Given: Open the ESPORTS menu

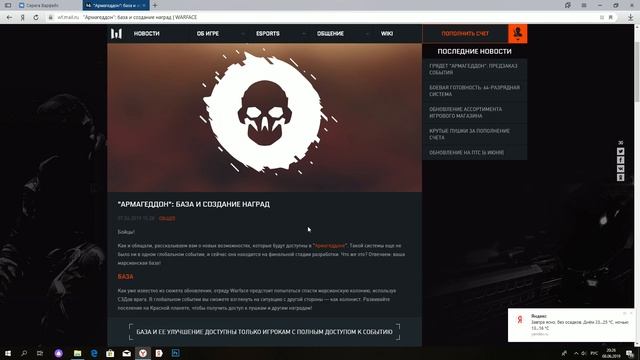Looking at the screenshot, I should click(268, 33).
